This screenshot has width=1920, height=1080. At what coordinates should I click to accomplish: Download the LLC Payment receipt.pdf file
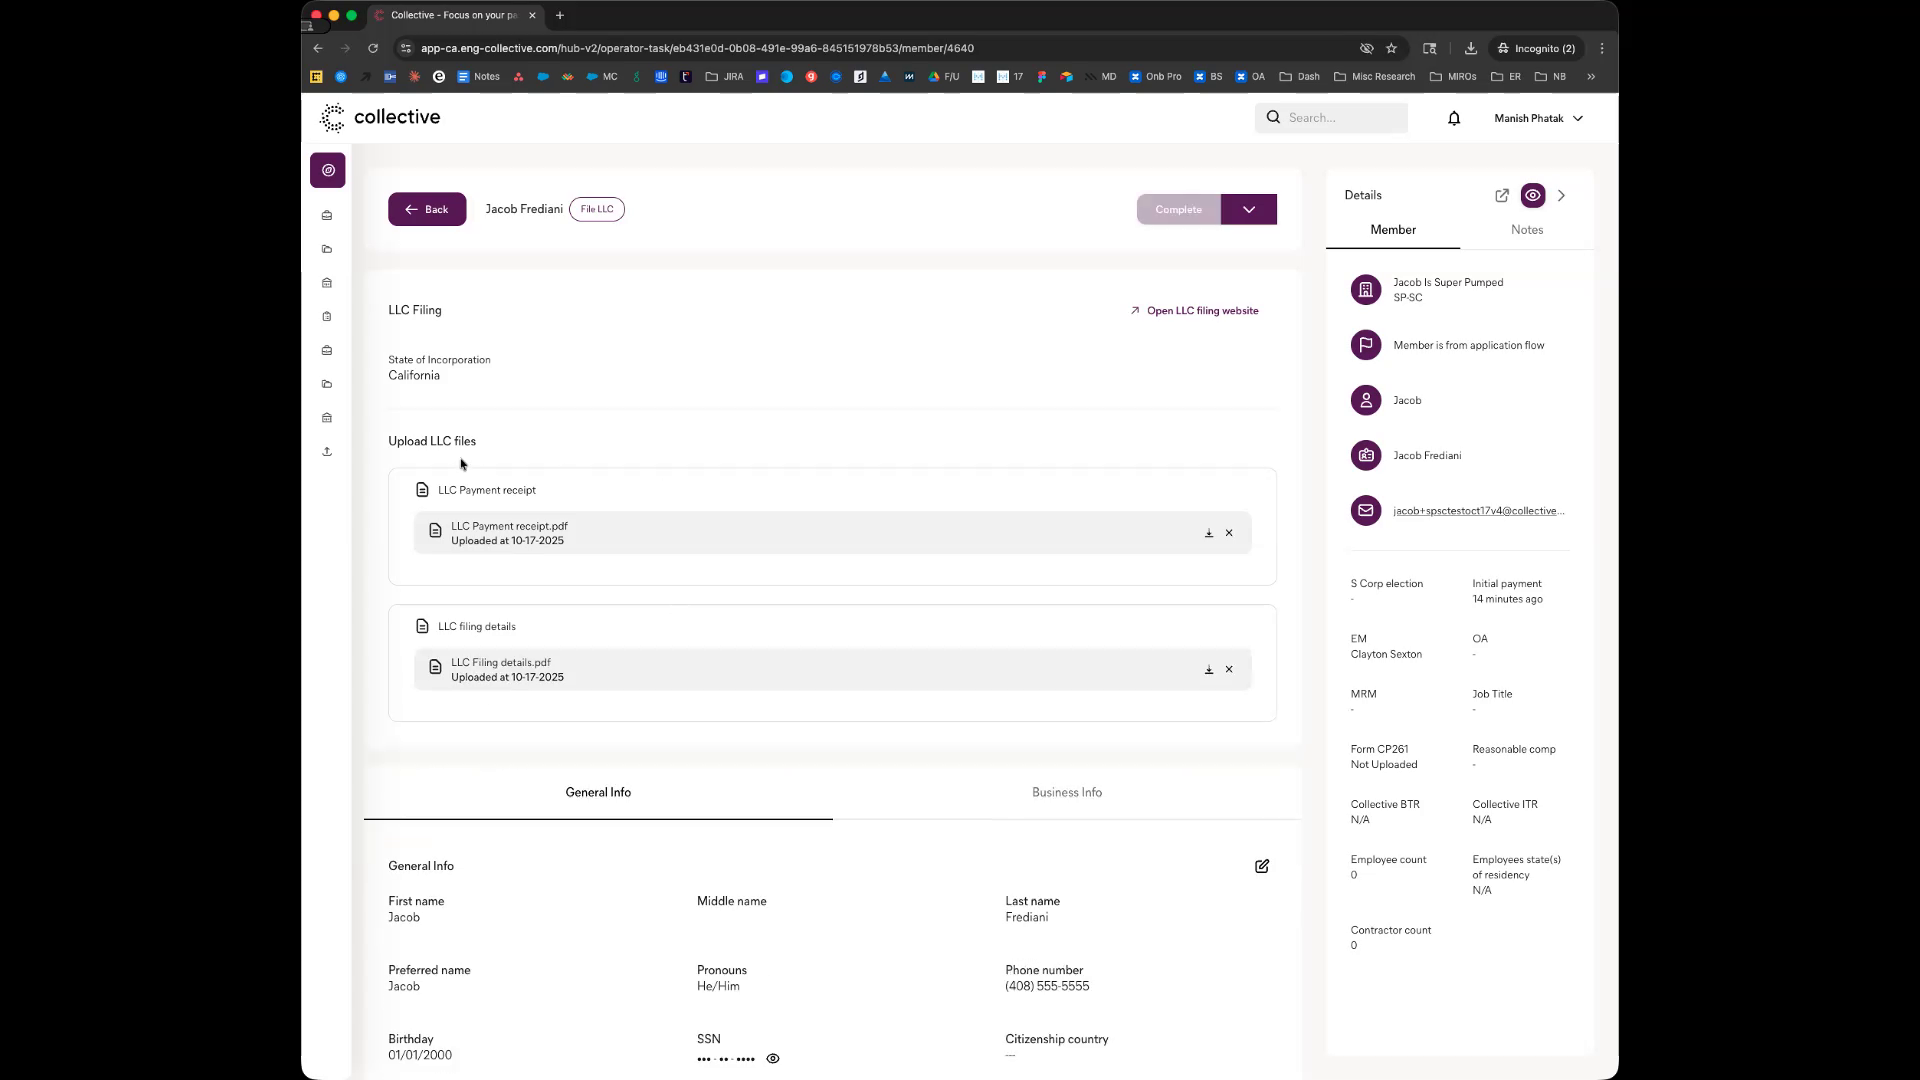pyautogui.click(x=1208, y=533)
